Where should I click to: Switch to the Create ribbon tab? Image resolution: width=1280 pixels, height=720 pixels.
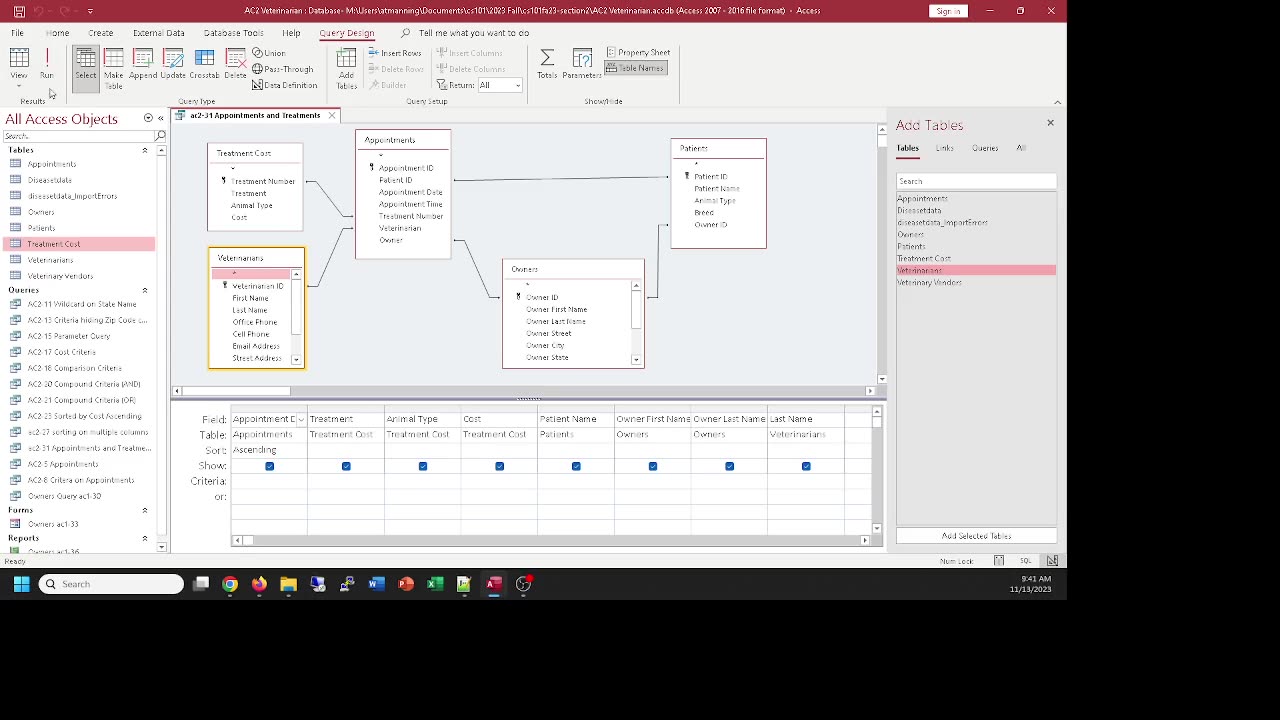tap(100, 33)
